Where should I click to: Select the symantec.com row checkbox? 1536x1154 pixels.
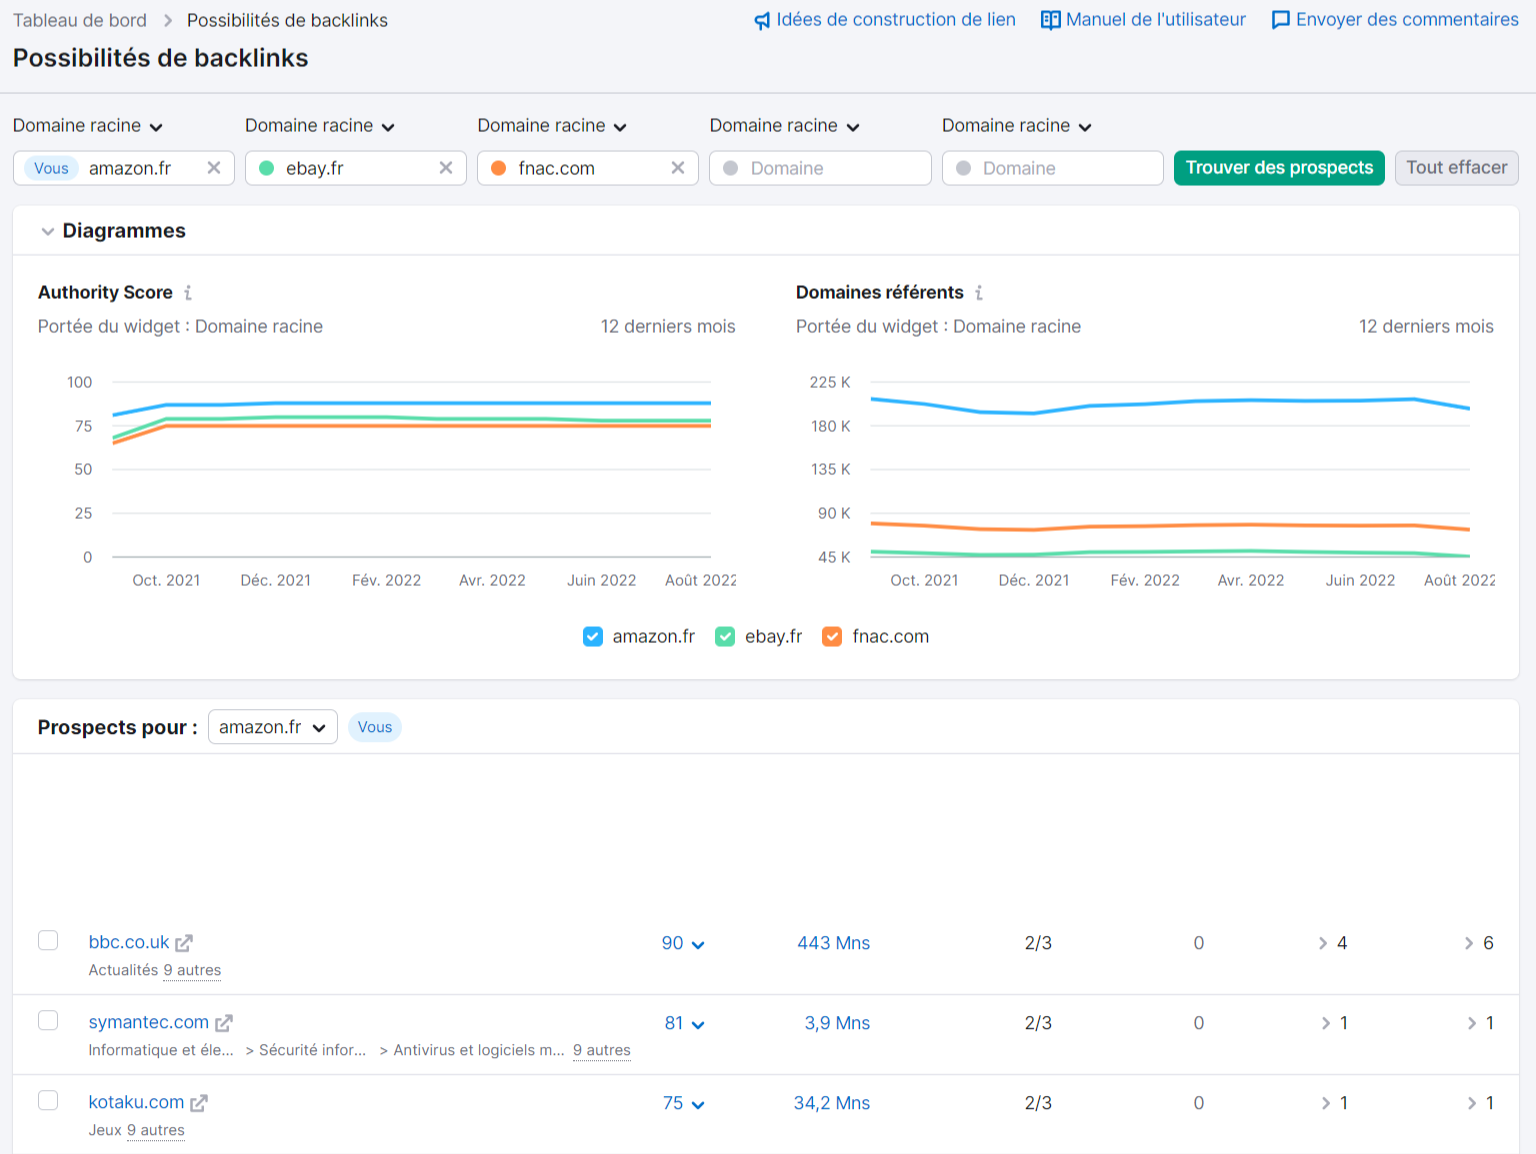point(48,1020)
